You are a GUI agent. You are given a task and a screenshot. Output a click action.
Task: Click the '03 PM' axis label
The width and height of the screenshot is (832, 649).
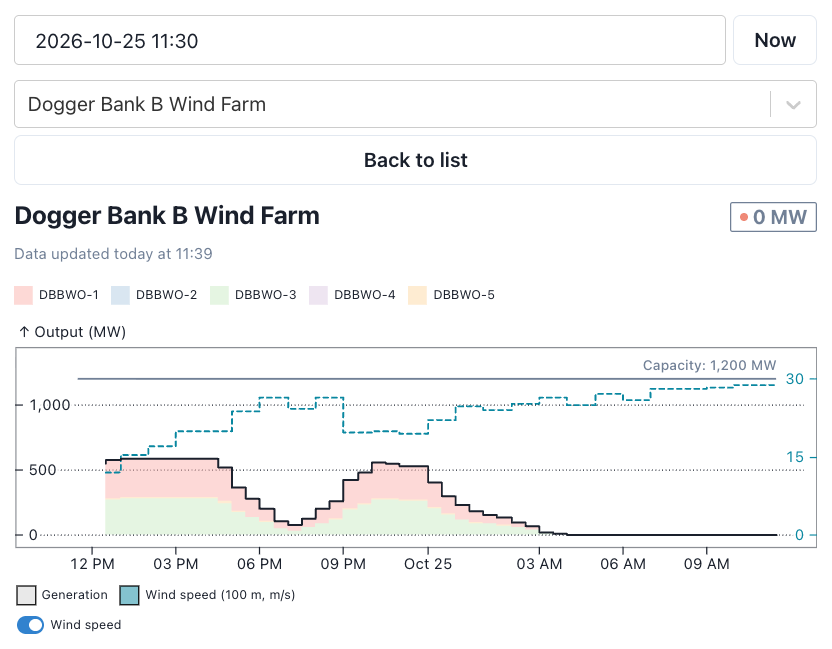click(176, 564)
